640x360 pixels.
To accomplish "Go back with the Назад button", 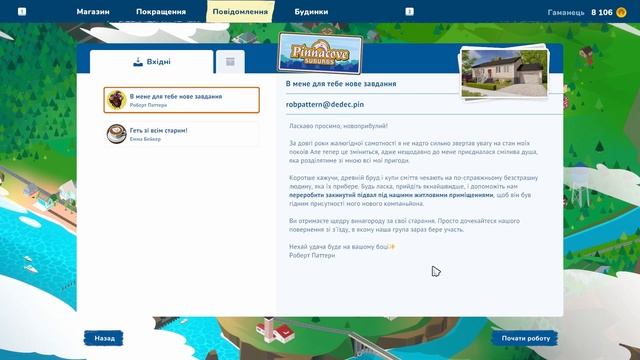I will [x=104, y=338].
